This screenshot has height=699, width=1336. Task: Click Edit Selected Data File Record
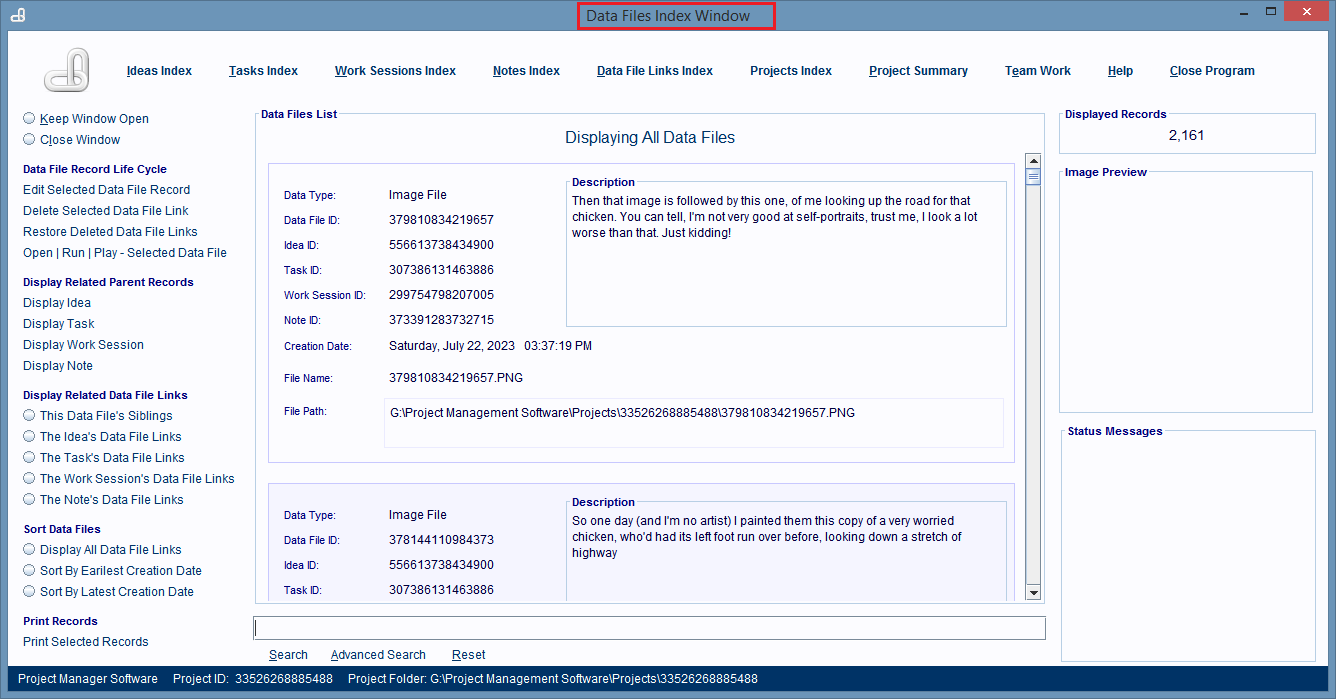106,190
